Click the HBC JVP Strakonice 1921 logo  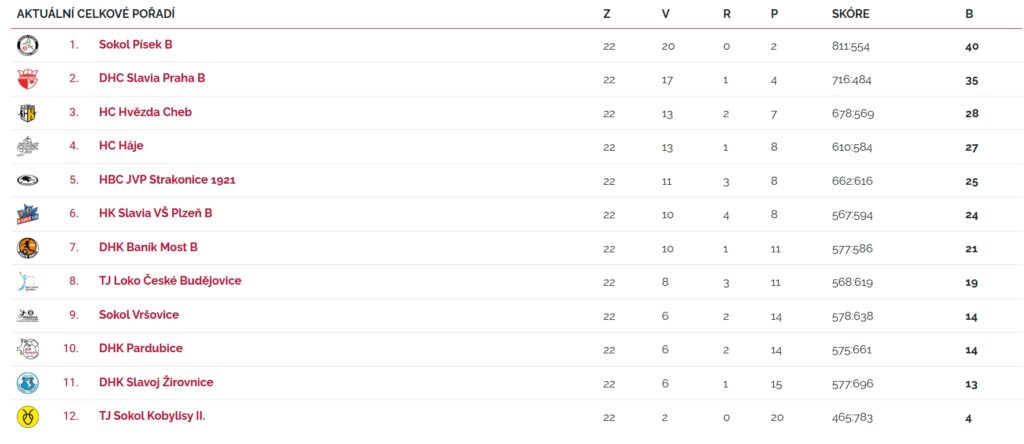click(x=28, y=181)
